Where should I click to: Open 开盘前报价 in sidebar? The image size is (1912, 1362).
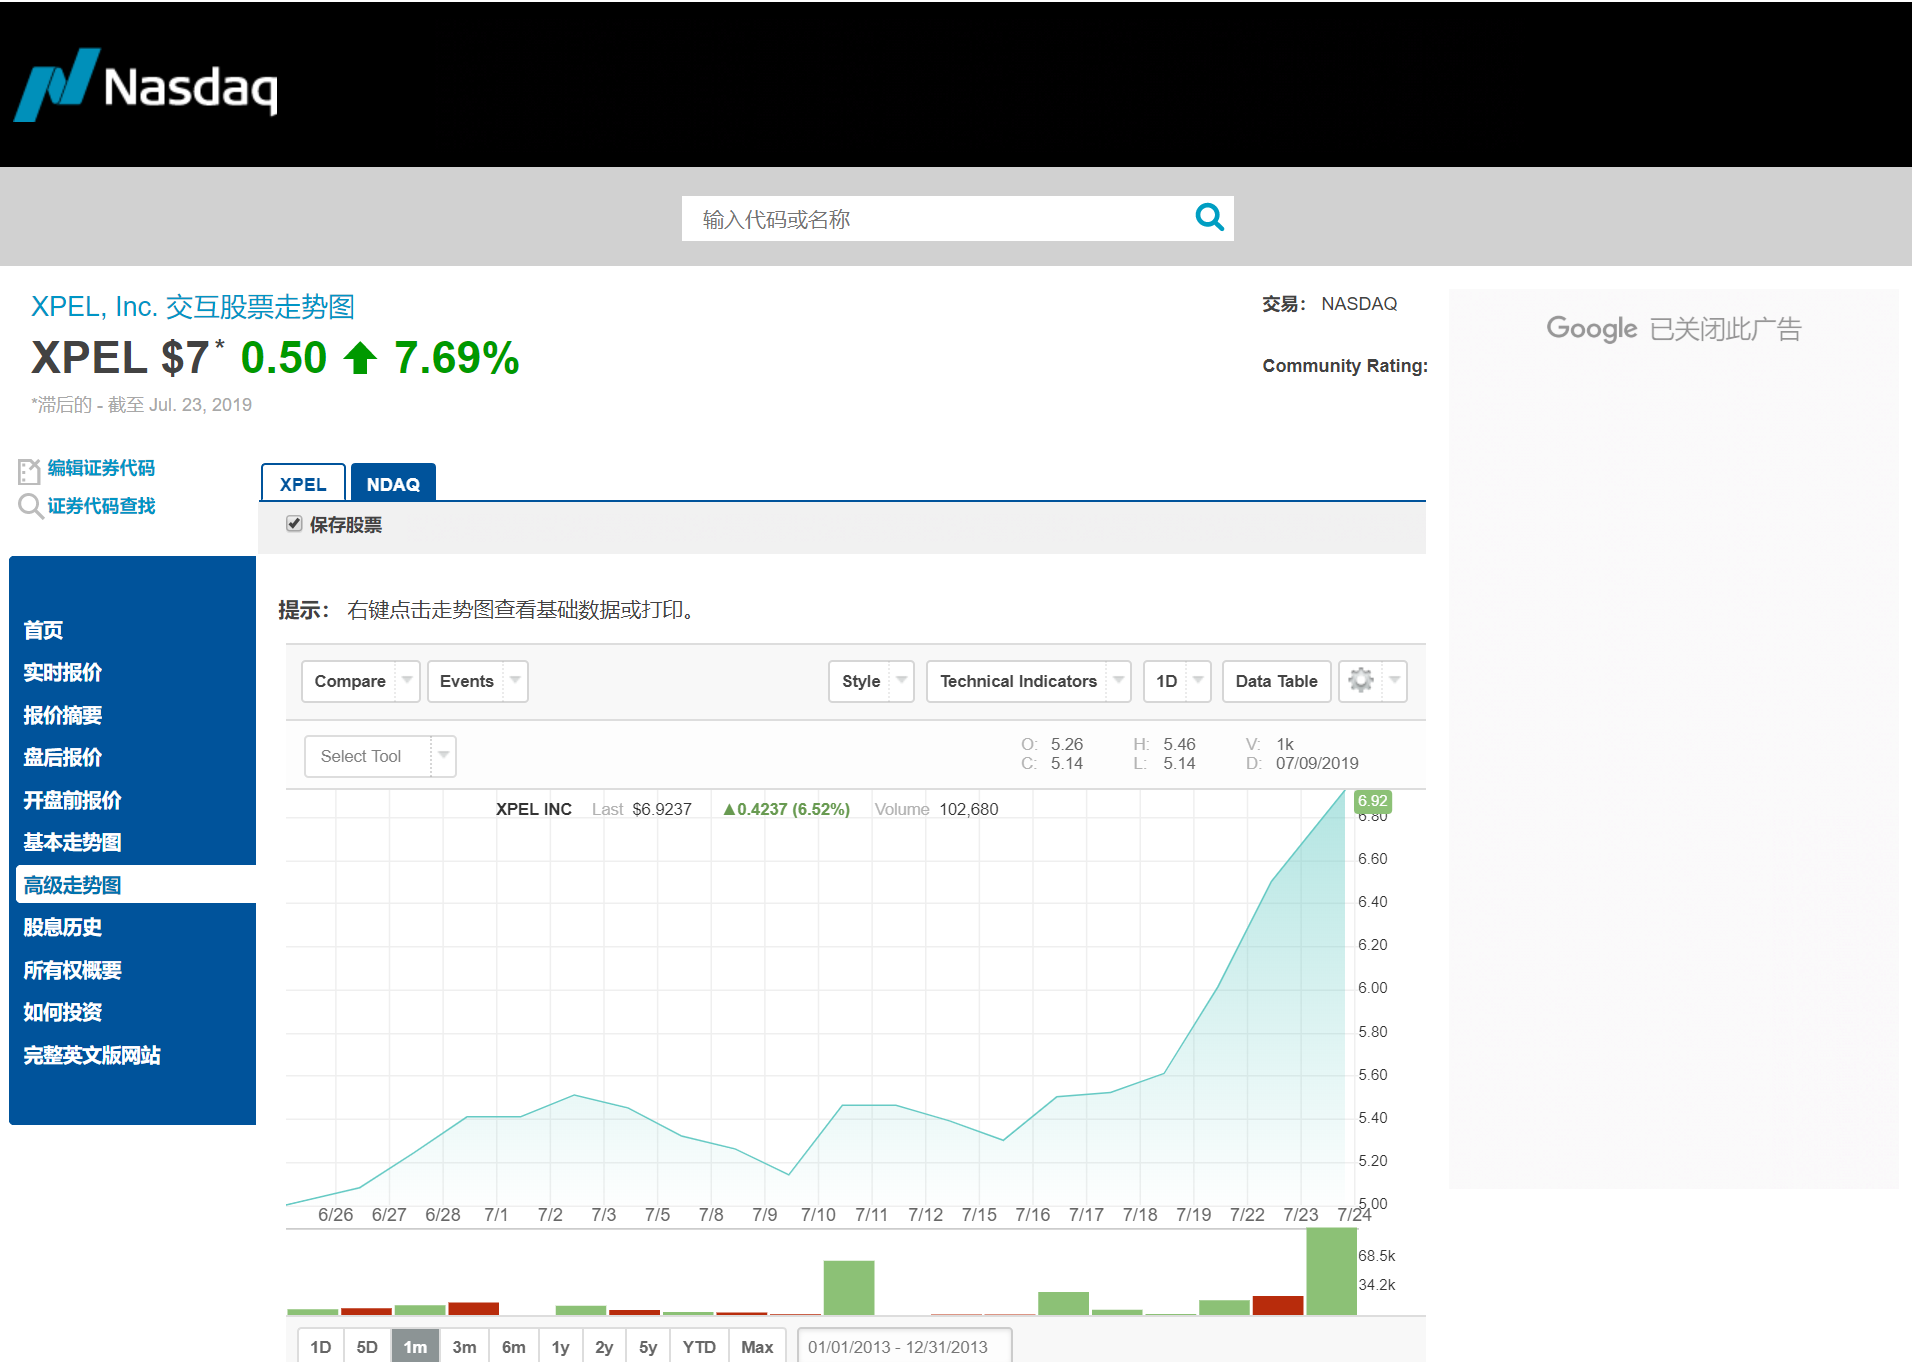[72, 800]
